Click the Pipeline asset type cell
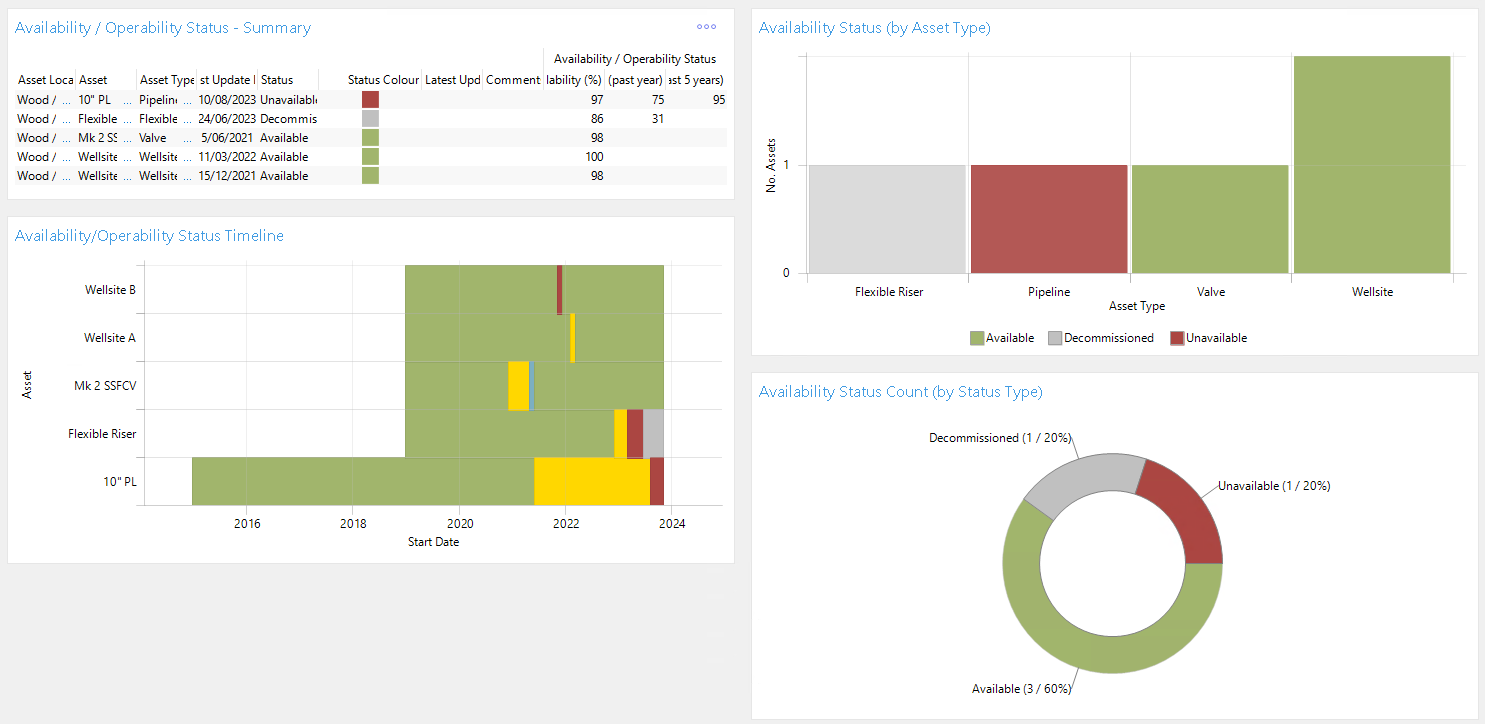Viewport: 1485px width, 724px height. (x=158, y=100)
